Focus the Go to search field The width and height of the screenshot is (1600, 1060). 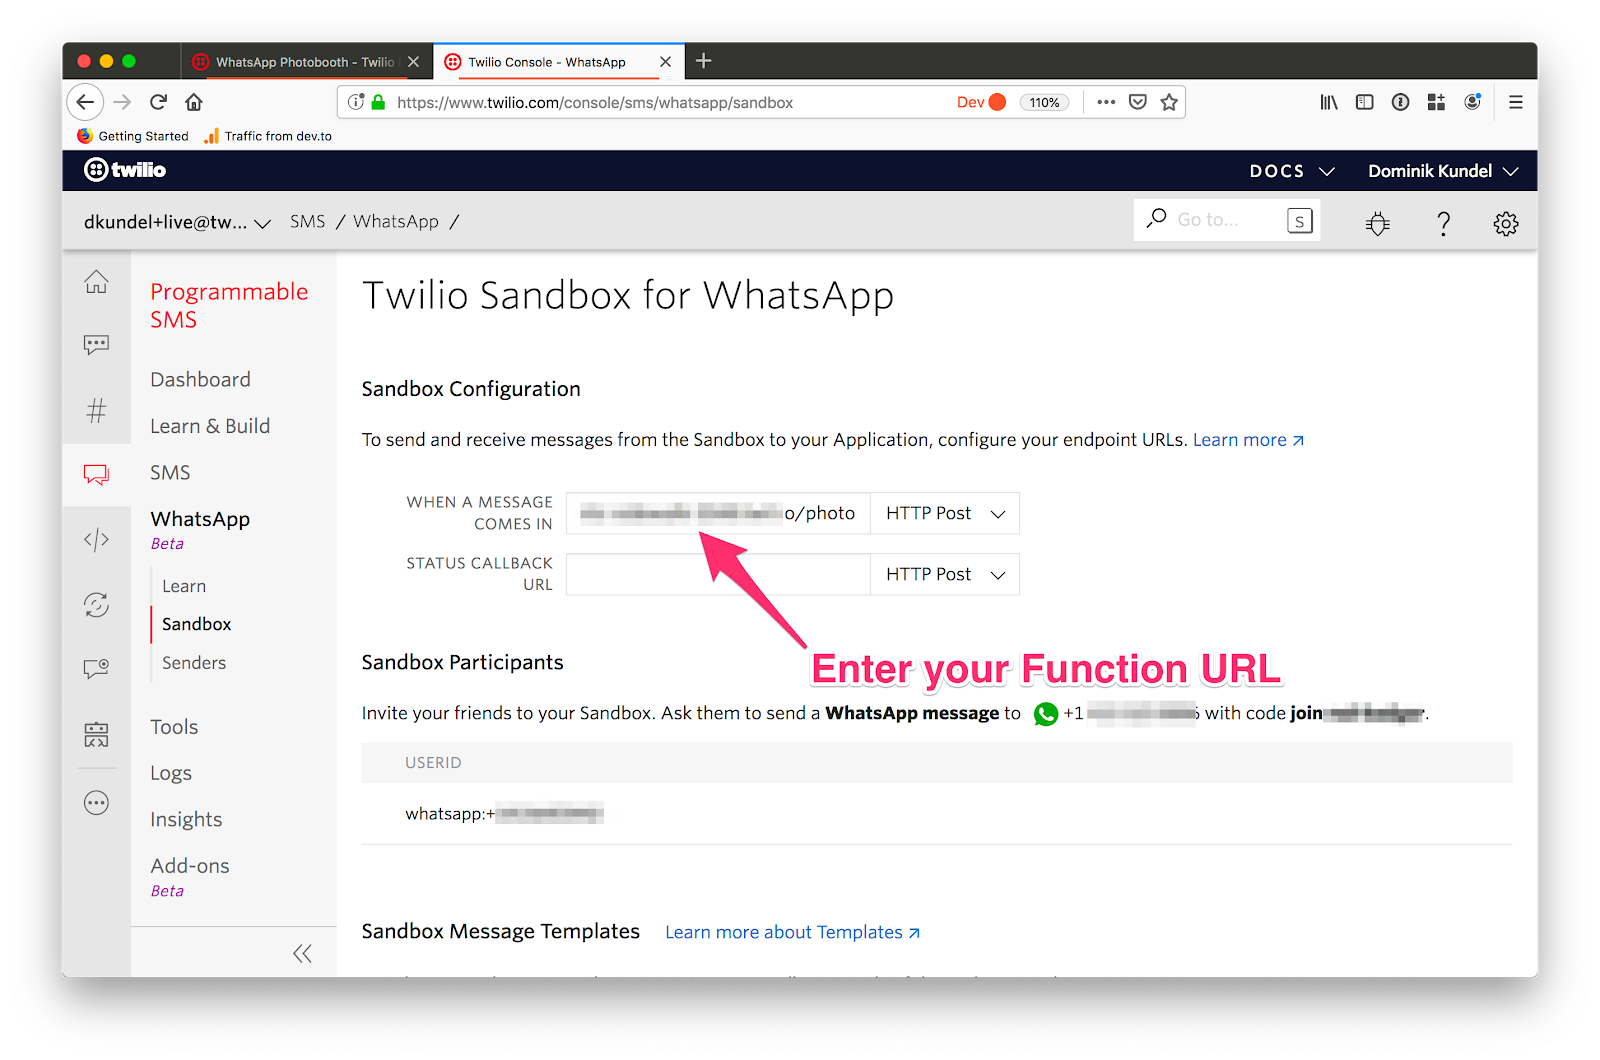point(1226,220)
